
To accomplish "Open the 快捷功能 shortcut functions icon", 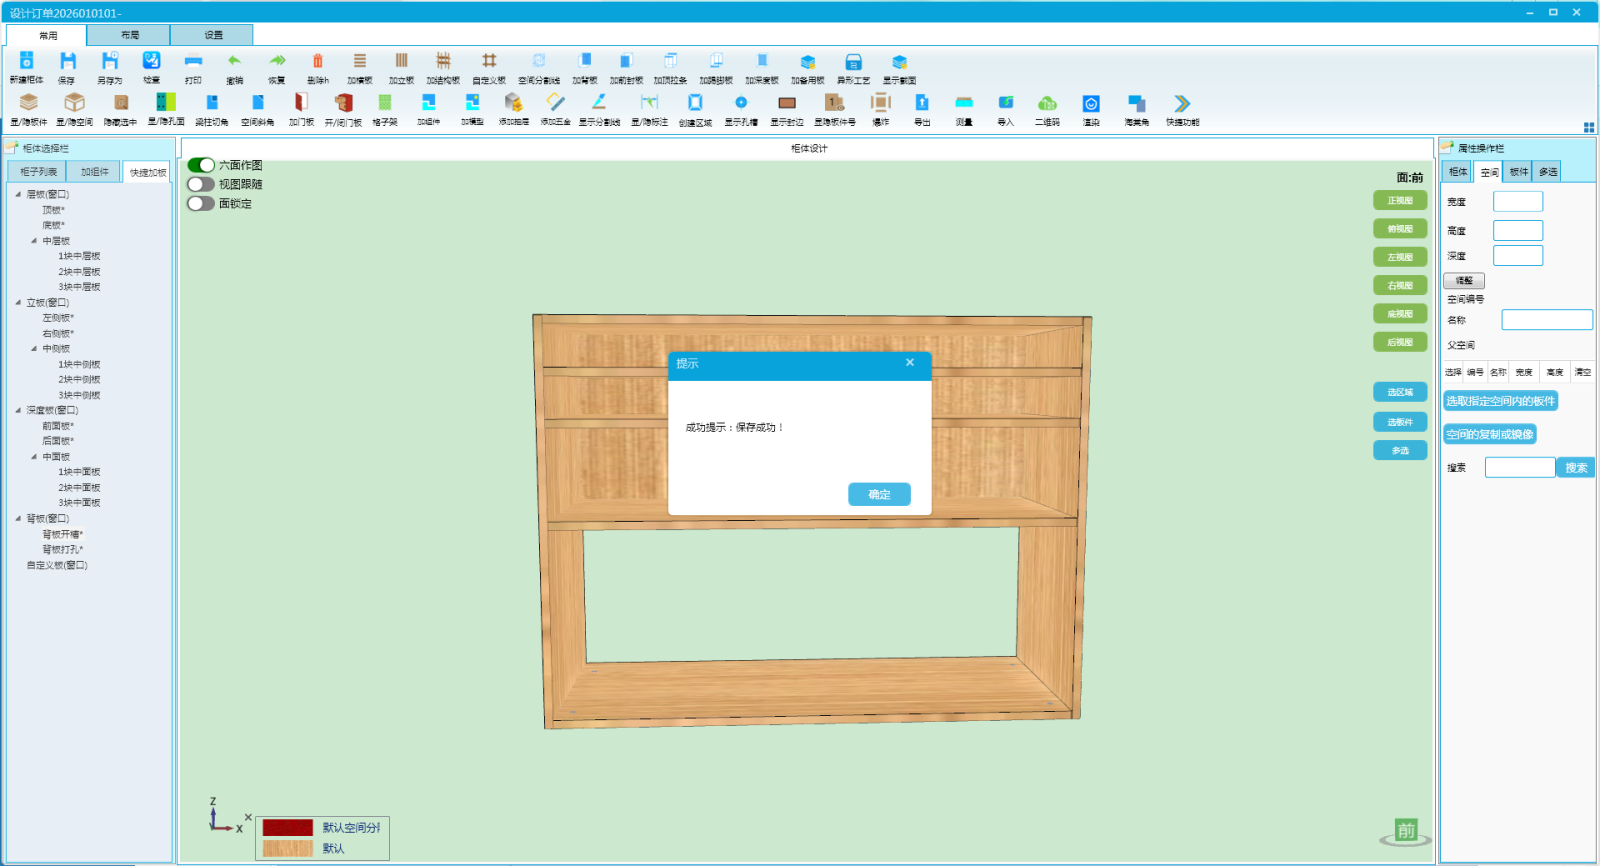I will point(1182,103).
